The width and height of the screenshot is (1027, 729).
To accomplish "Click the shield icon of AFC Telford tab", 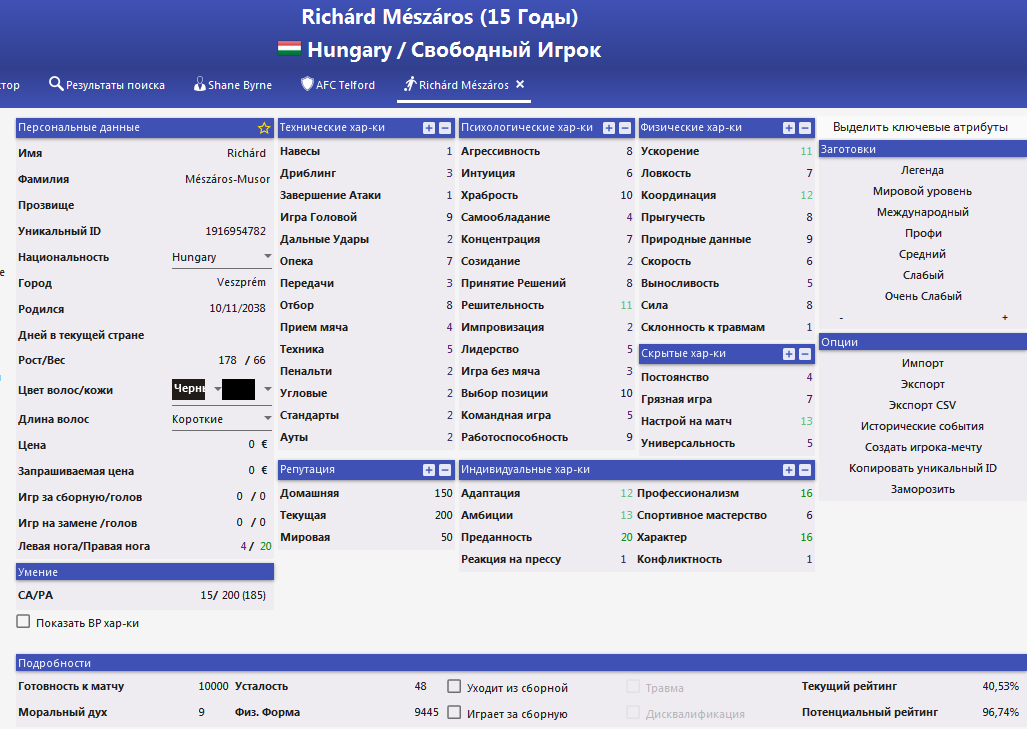I will tap(307, 84).
